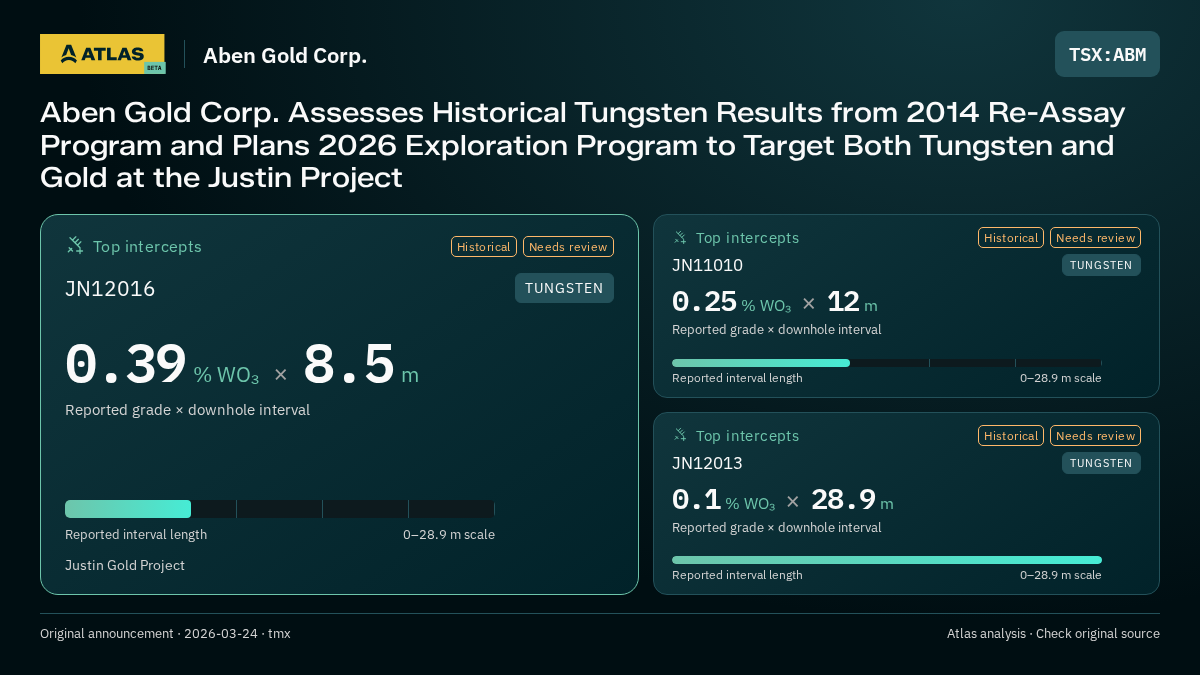Image resolution: width=1200 pixels, height=675 pixels.
Task: Click 0–28.9 m scale label in JN12016 card
Action: tap(449, 534)
